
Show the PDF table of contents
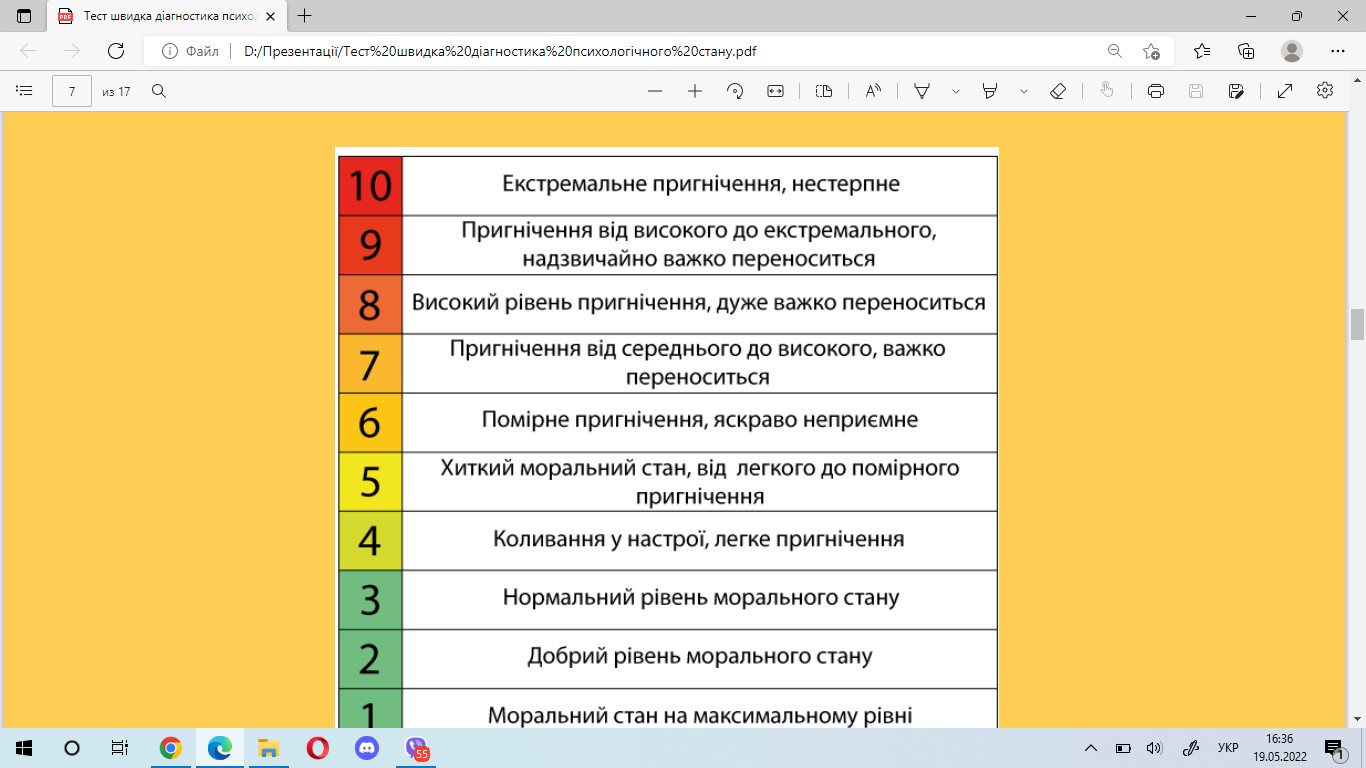click(x=25, y=91)
